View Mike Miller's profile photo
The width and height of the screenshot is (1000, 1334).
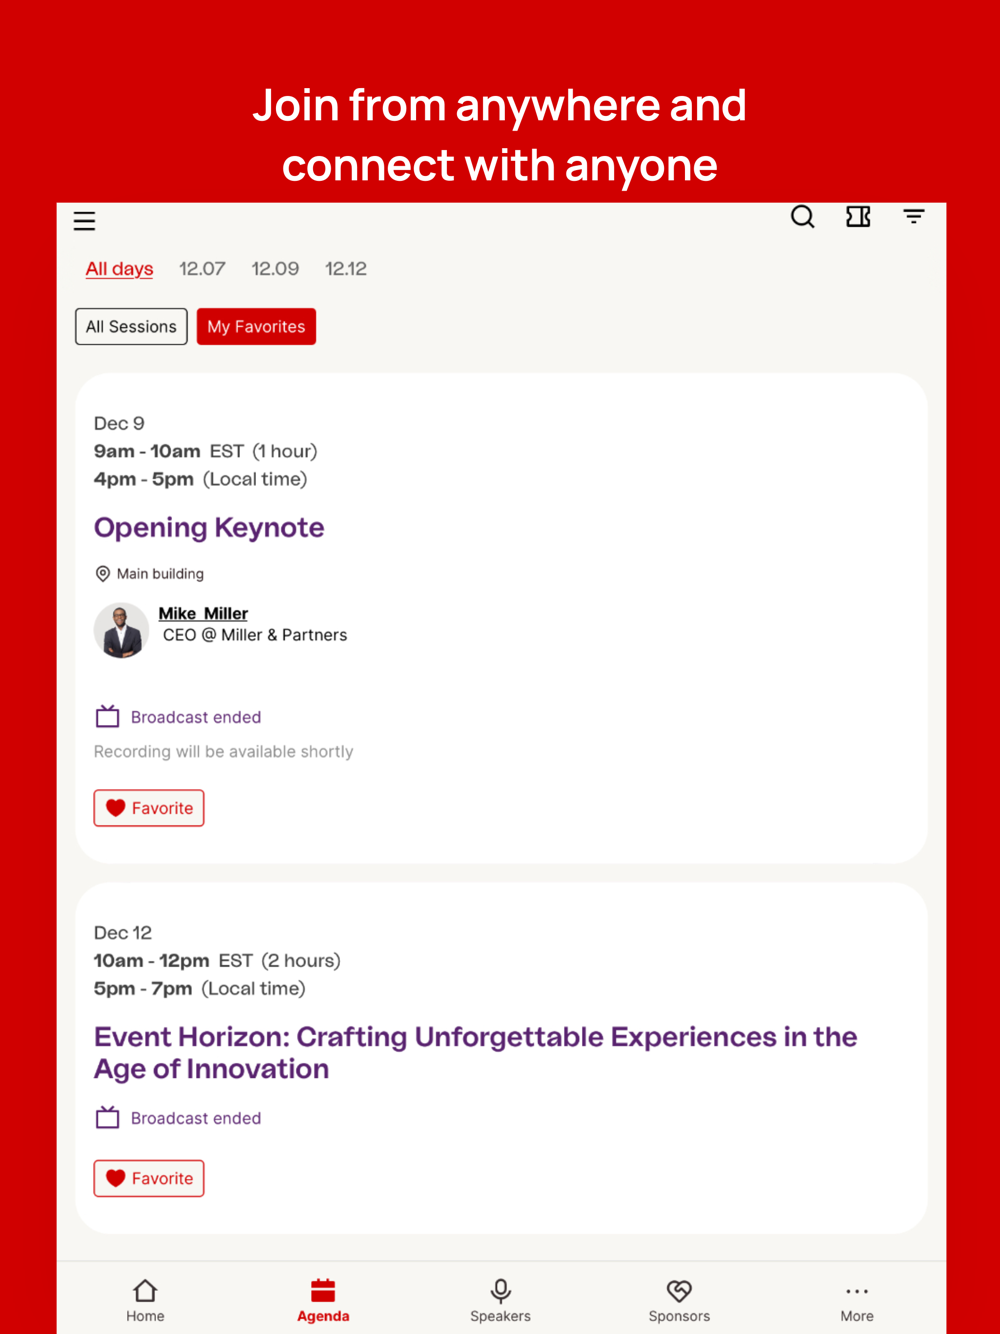coord(122,631)
